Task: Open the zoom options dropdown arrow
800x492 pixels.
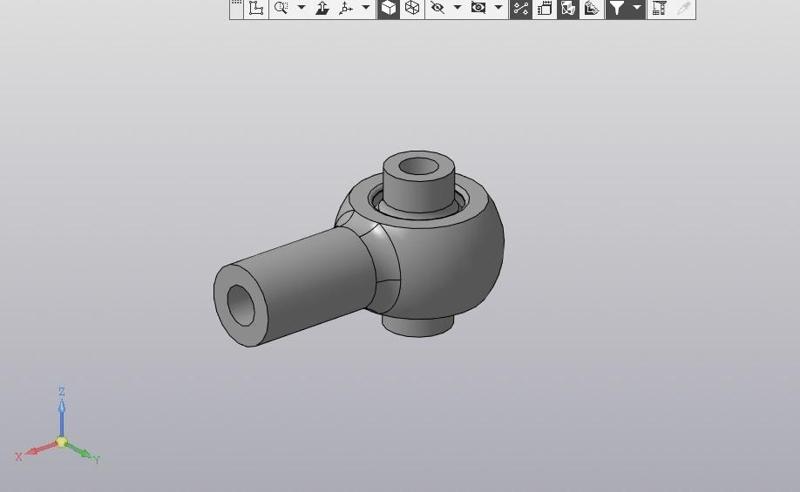Action: point(302,8)
